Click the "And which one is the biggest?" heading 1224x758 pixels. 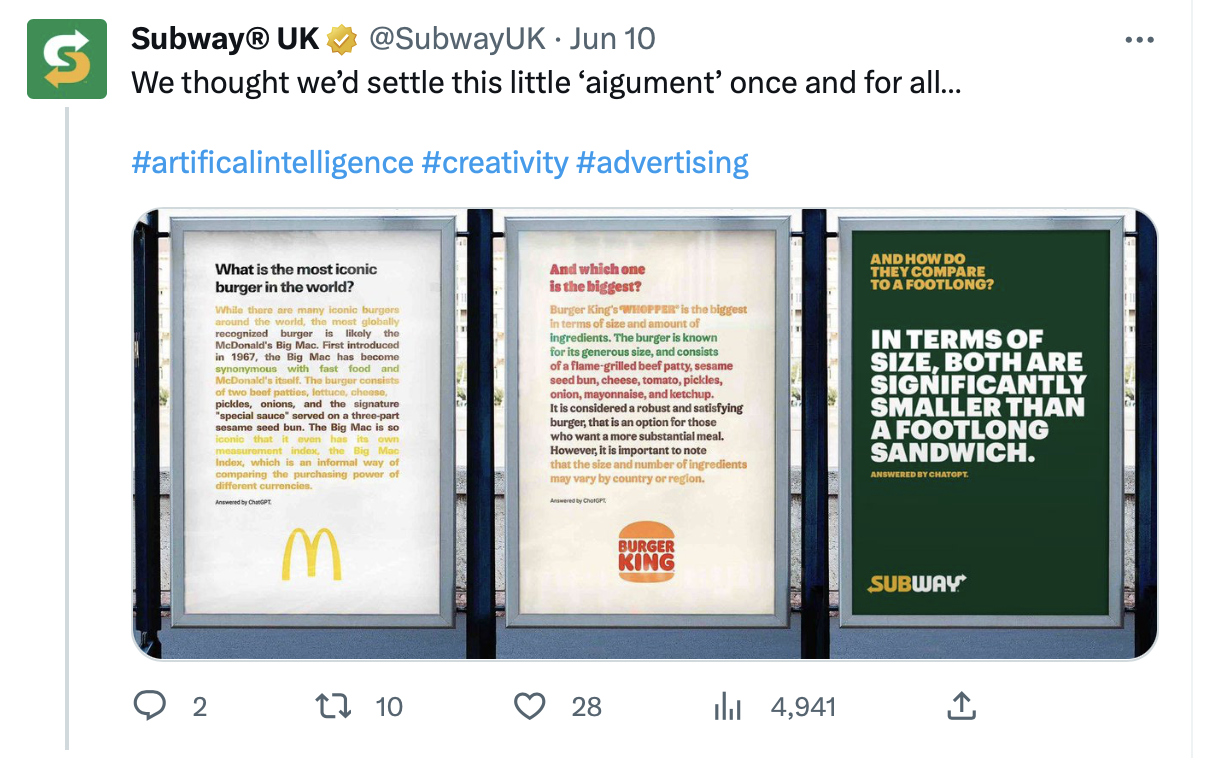click(x=598, y=278)
